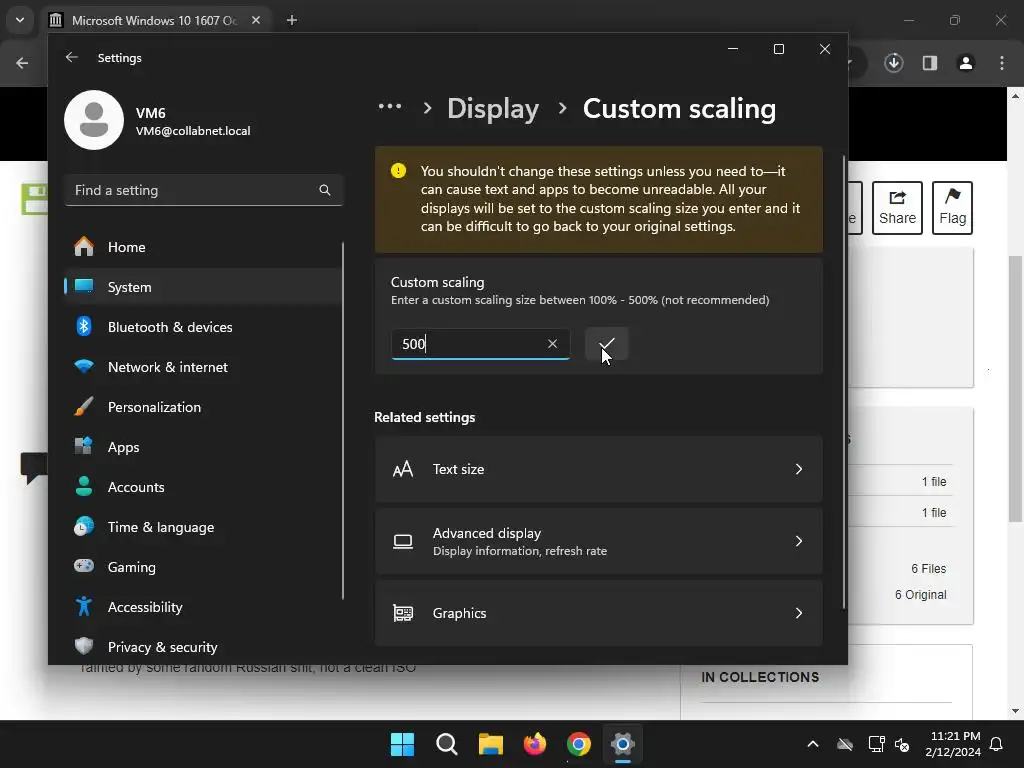This screenshot has height=768, width=1024.
Task: Confirm custom scaling with checkmark button
Action: pyautogui.click(x=607, y=344)
